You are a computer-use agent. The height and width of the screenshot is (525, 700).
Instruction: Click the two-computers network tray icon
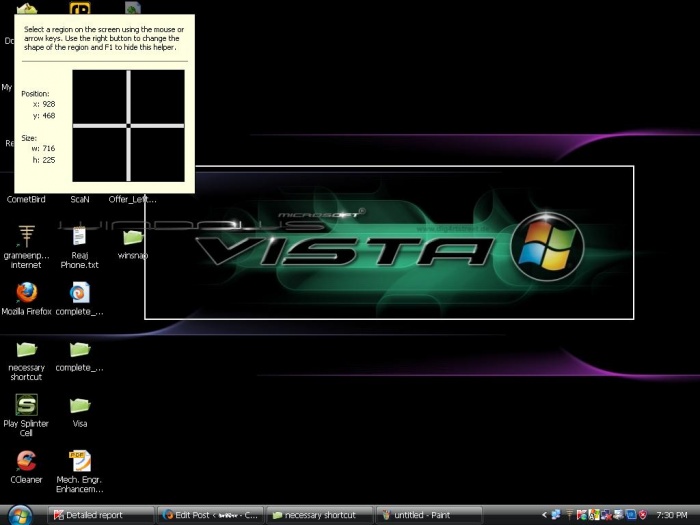tap(556, 515)
